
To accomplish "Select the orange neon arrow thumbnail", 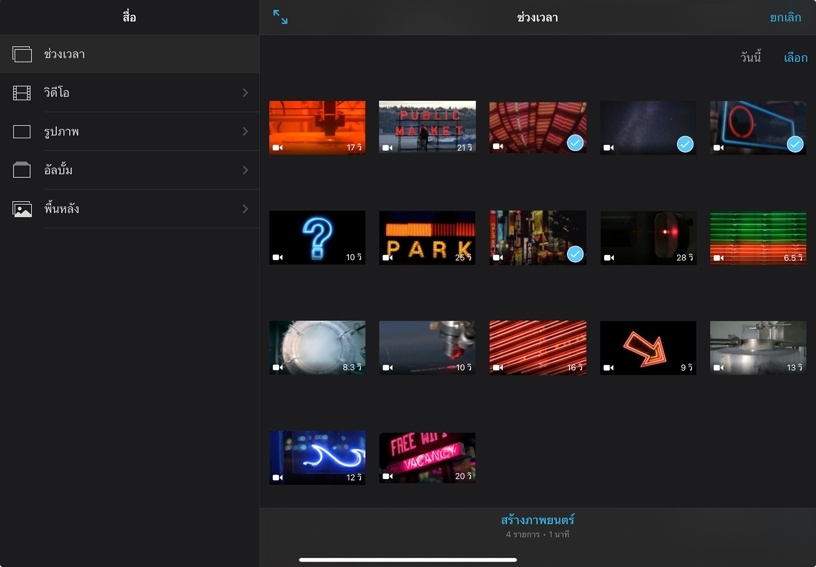I will tap(647, 347).
